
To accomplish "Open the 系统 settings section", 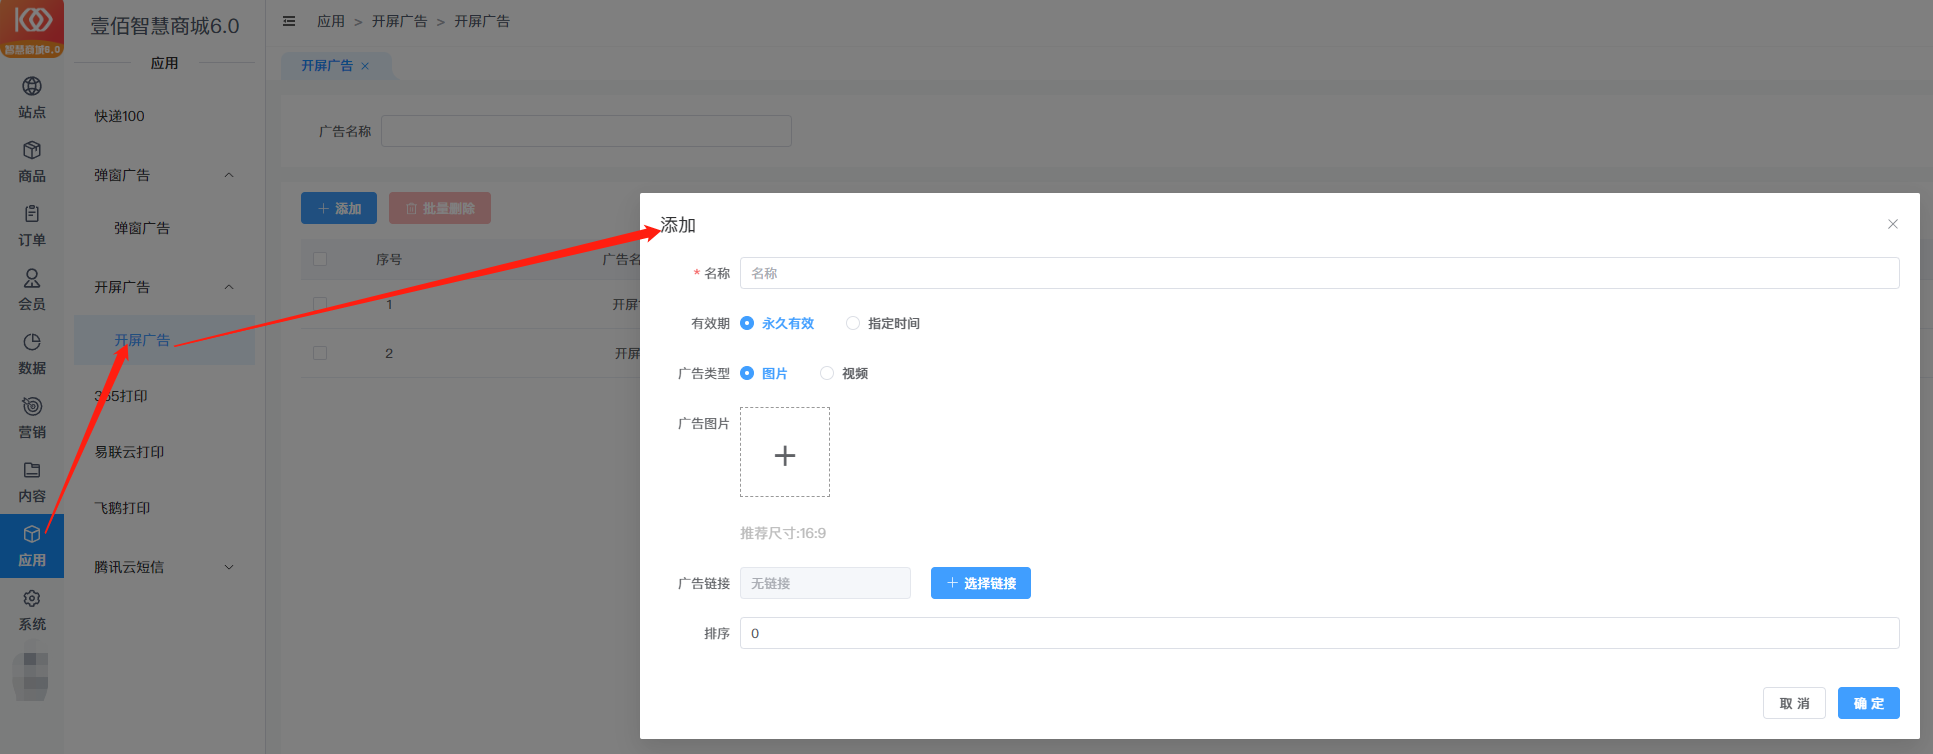I will tap(32, 610).
